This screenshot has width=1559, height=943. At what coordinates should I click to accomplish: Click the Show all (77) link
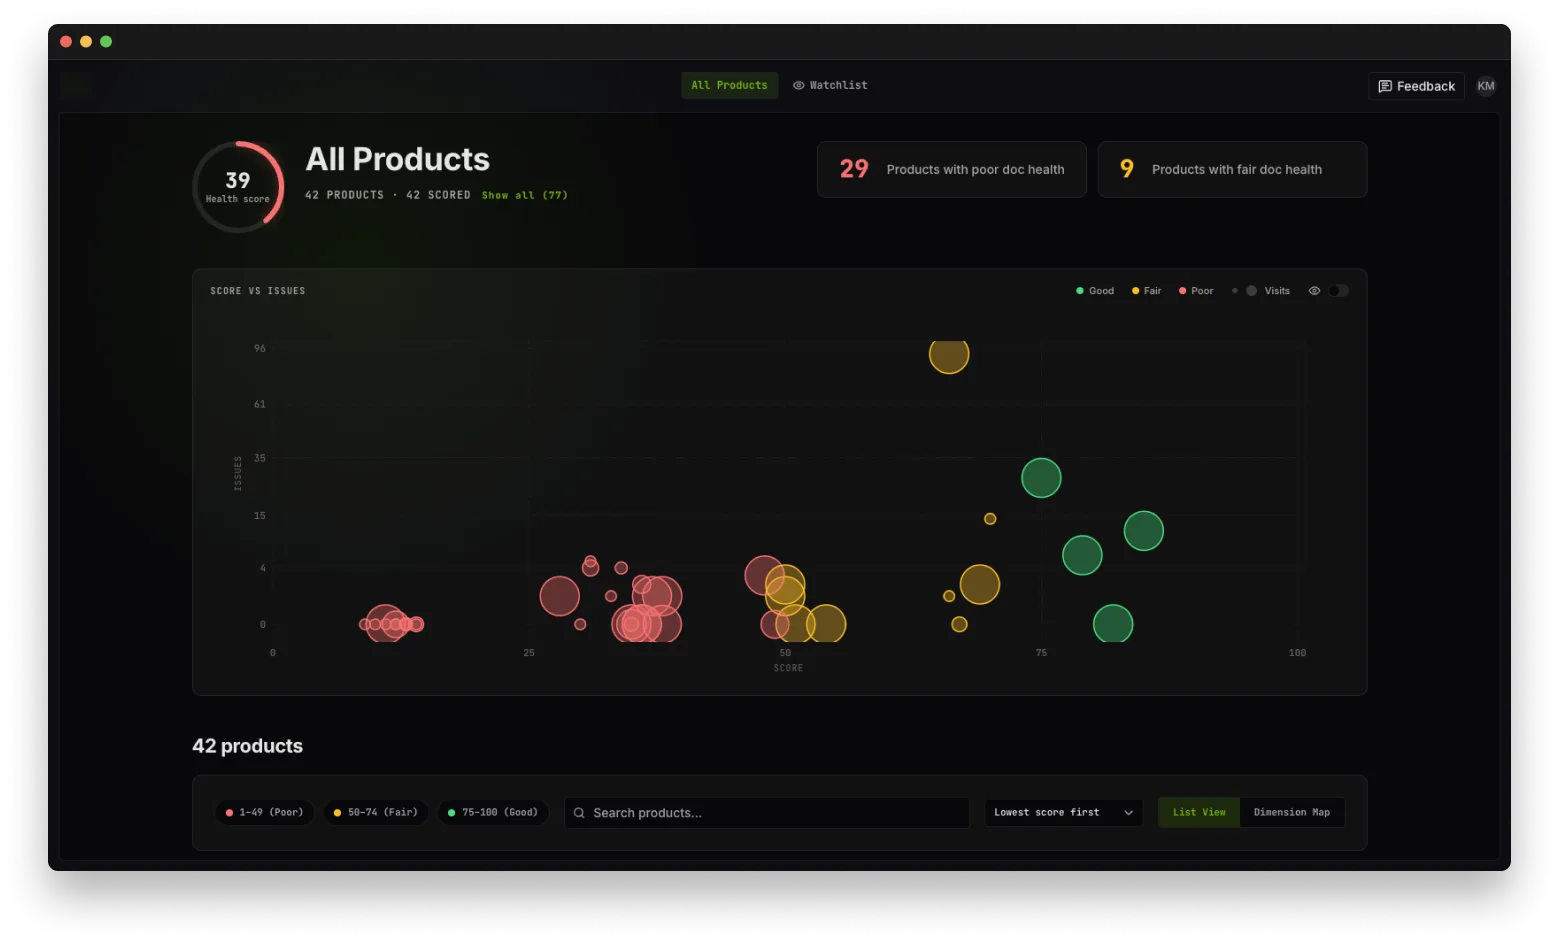524,195
